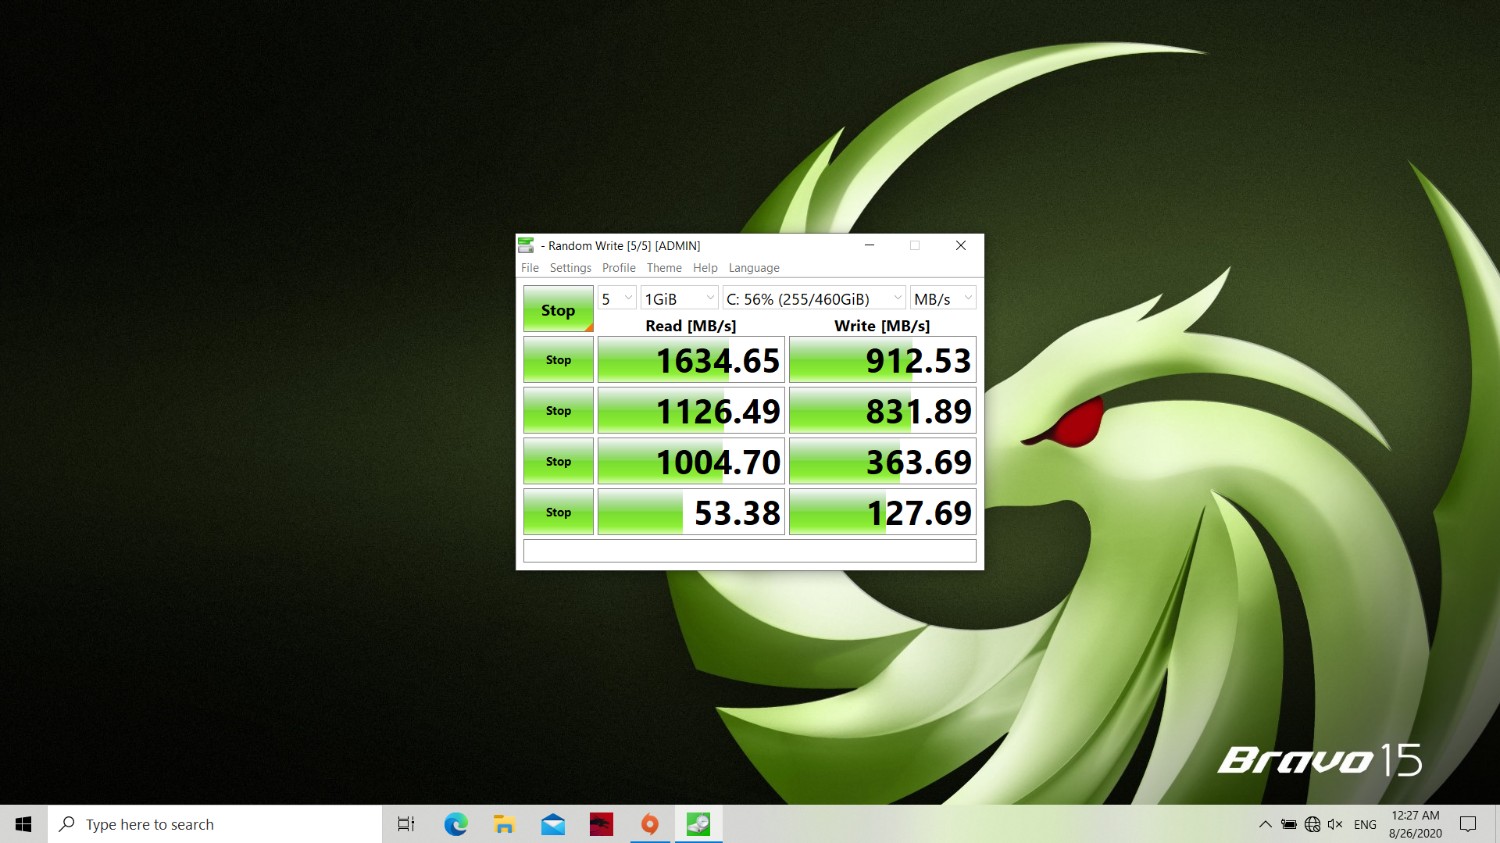This screenshot has height=843, width=1500.
Task: Click the 127.69 write value cell
Action: pyautogui.click(x=883, y=512)
